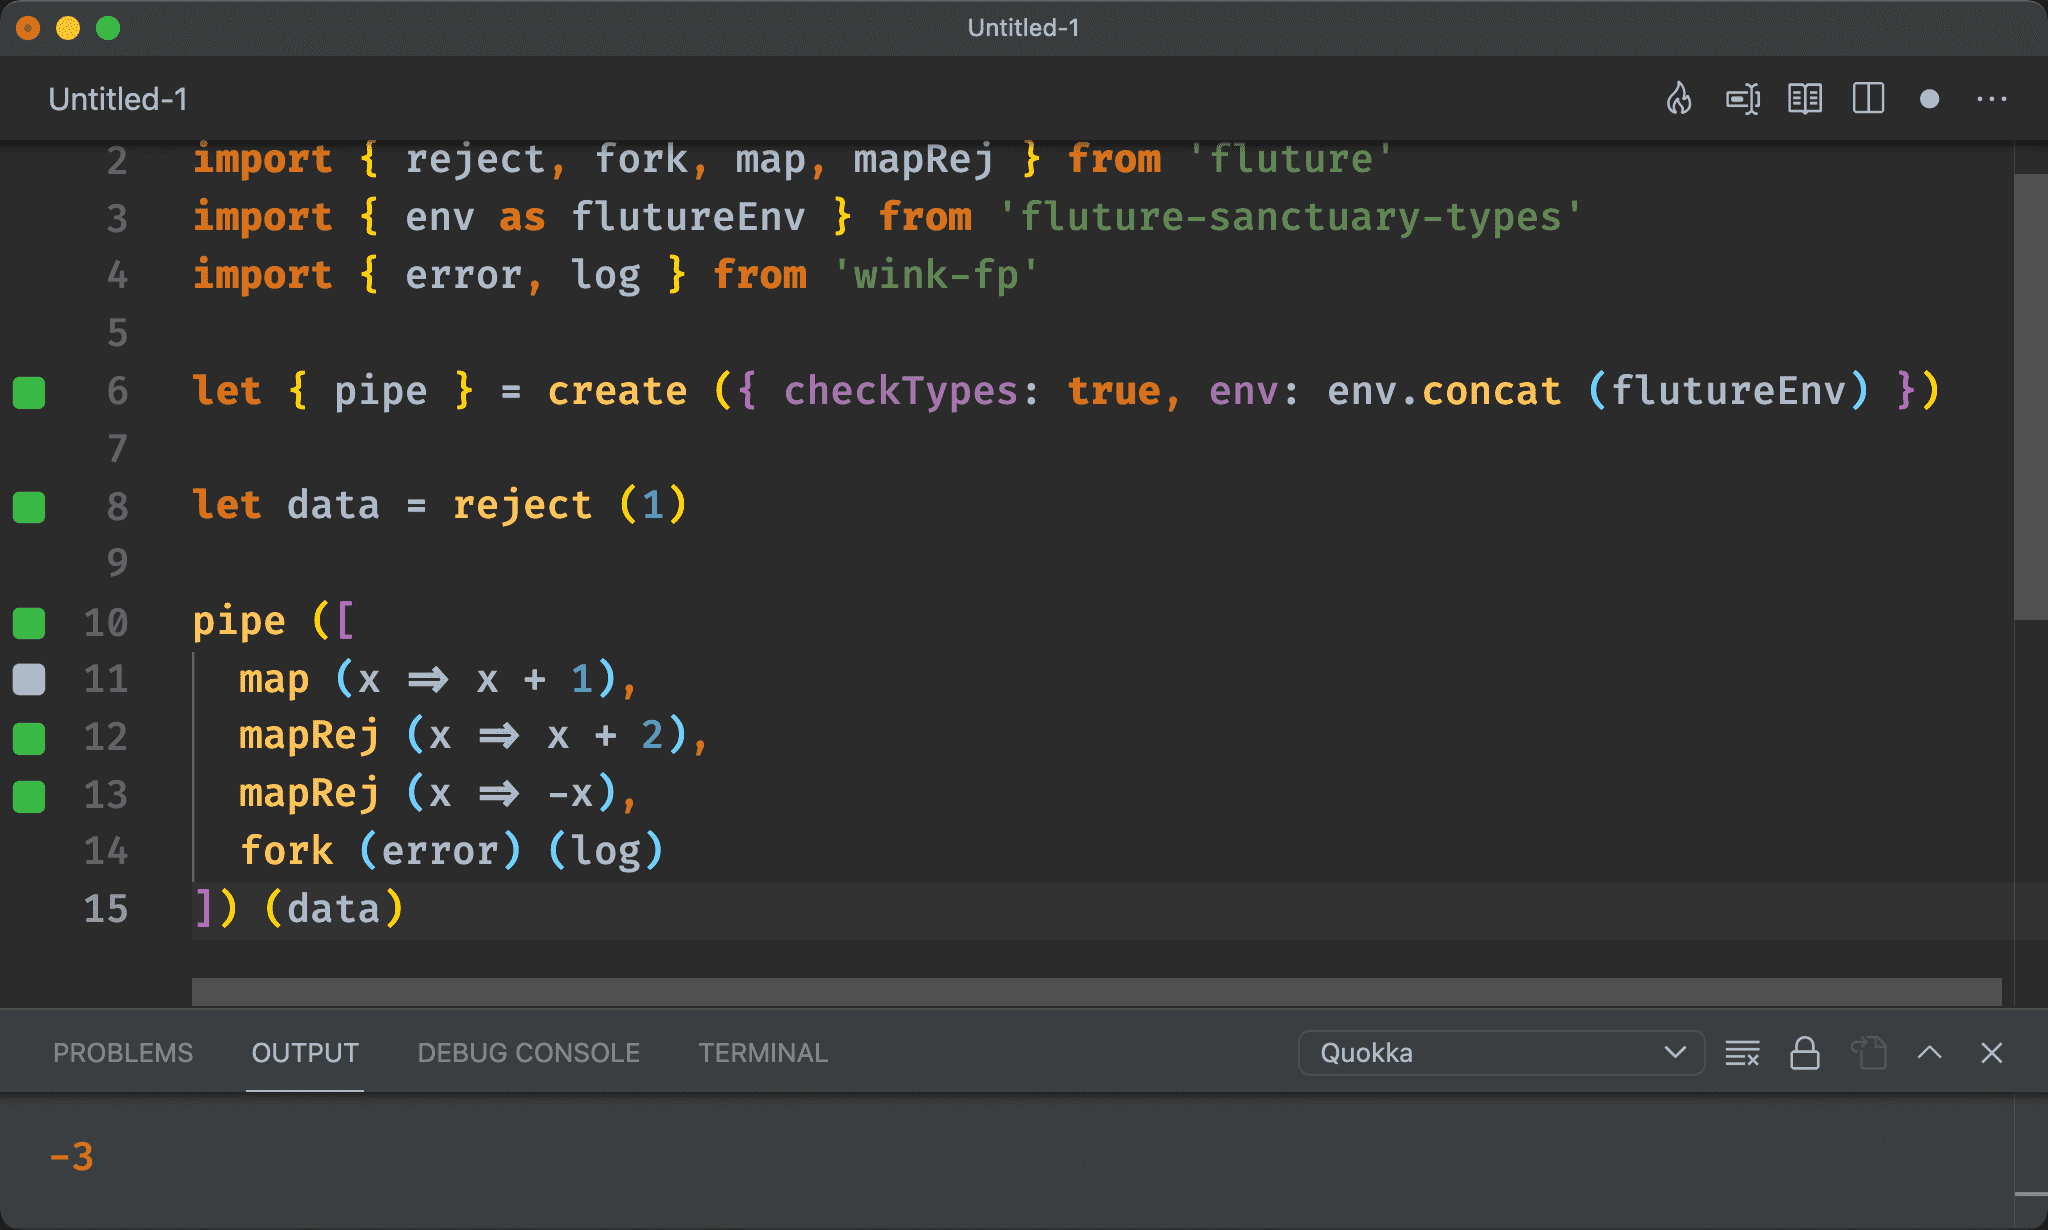Click the editor horizontal scrollbar

(1097, 991)
